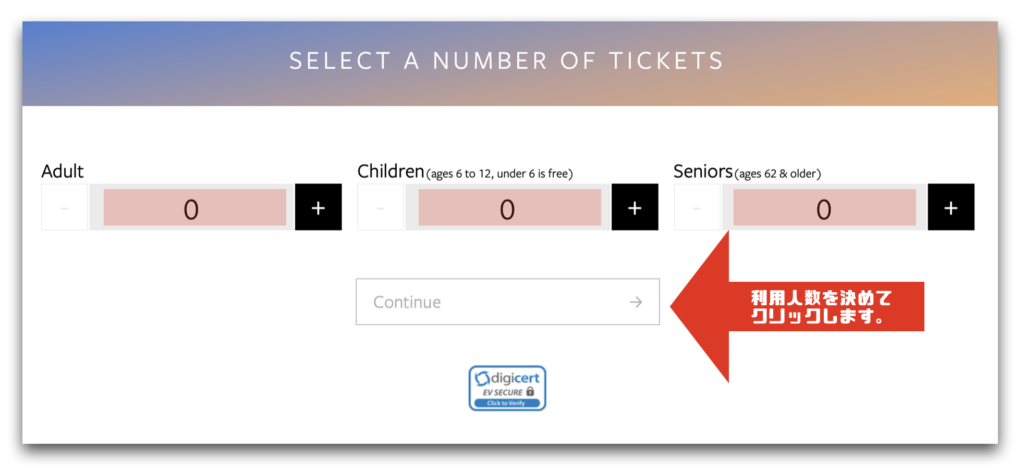Screen dimensions: 1024x474
Task: Click the Continue button
Action: (507, 302)
